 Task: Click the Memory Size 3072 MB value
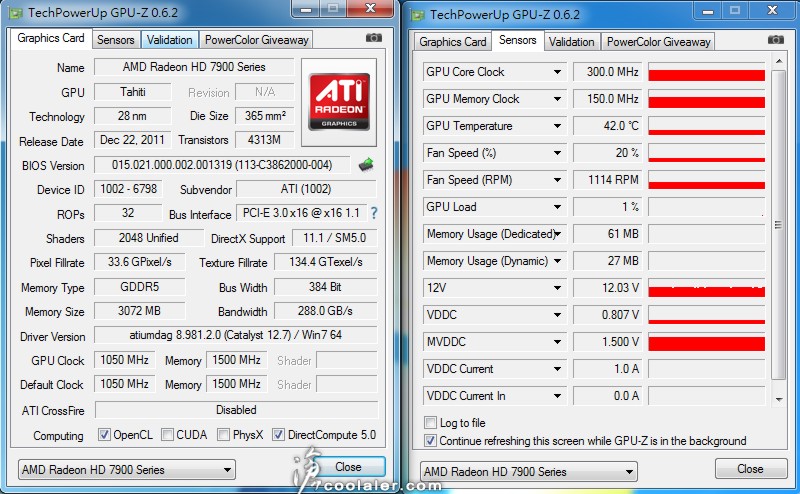(139, 311)
